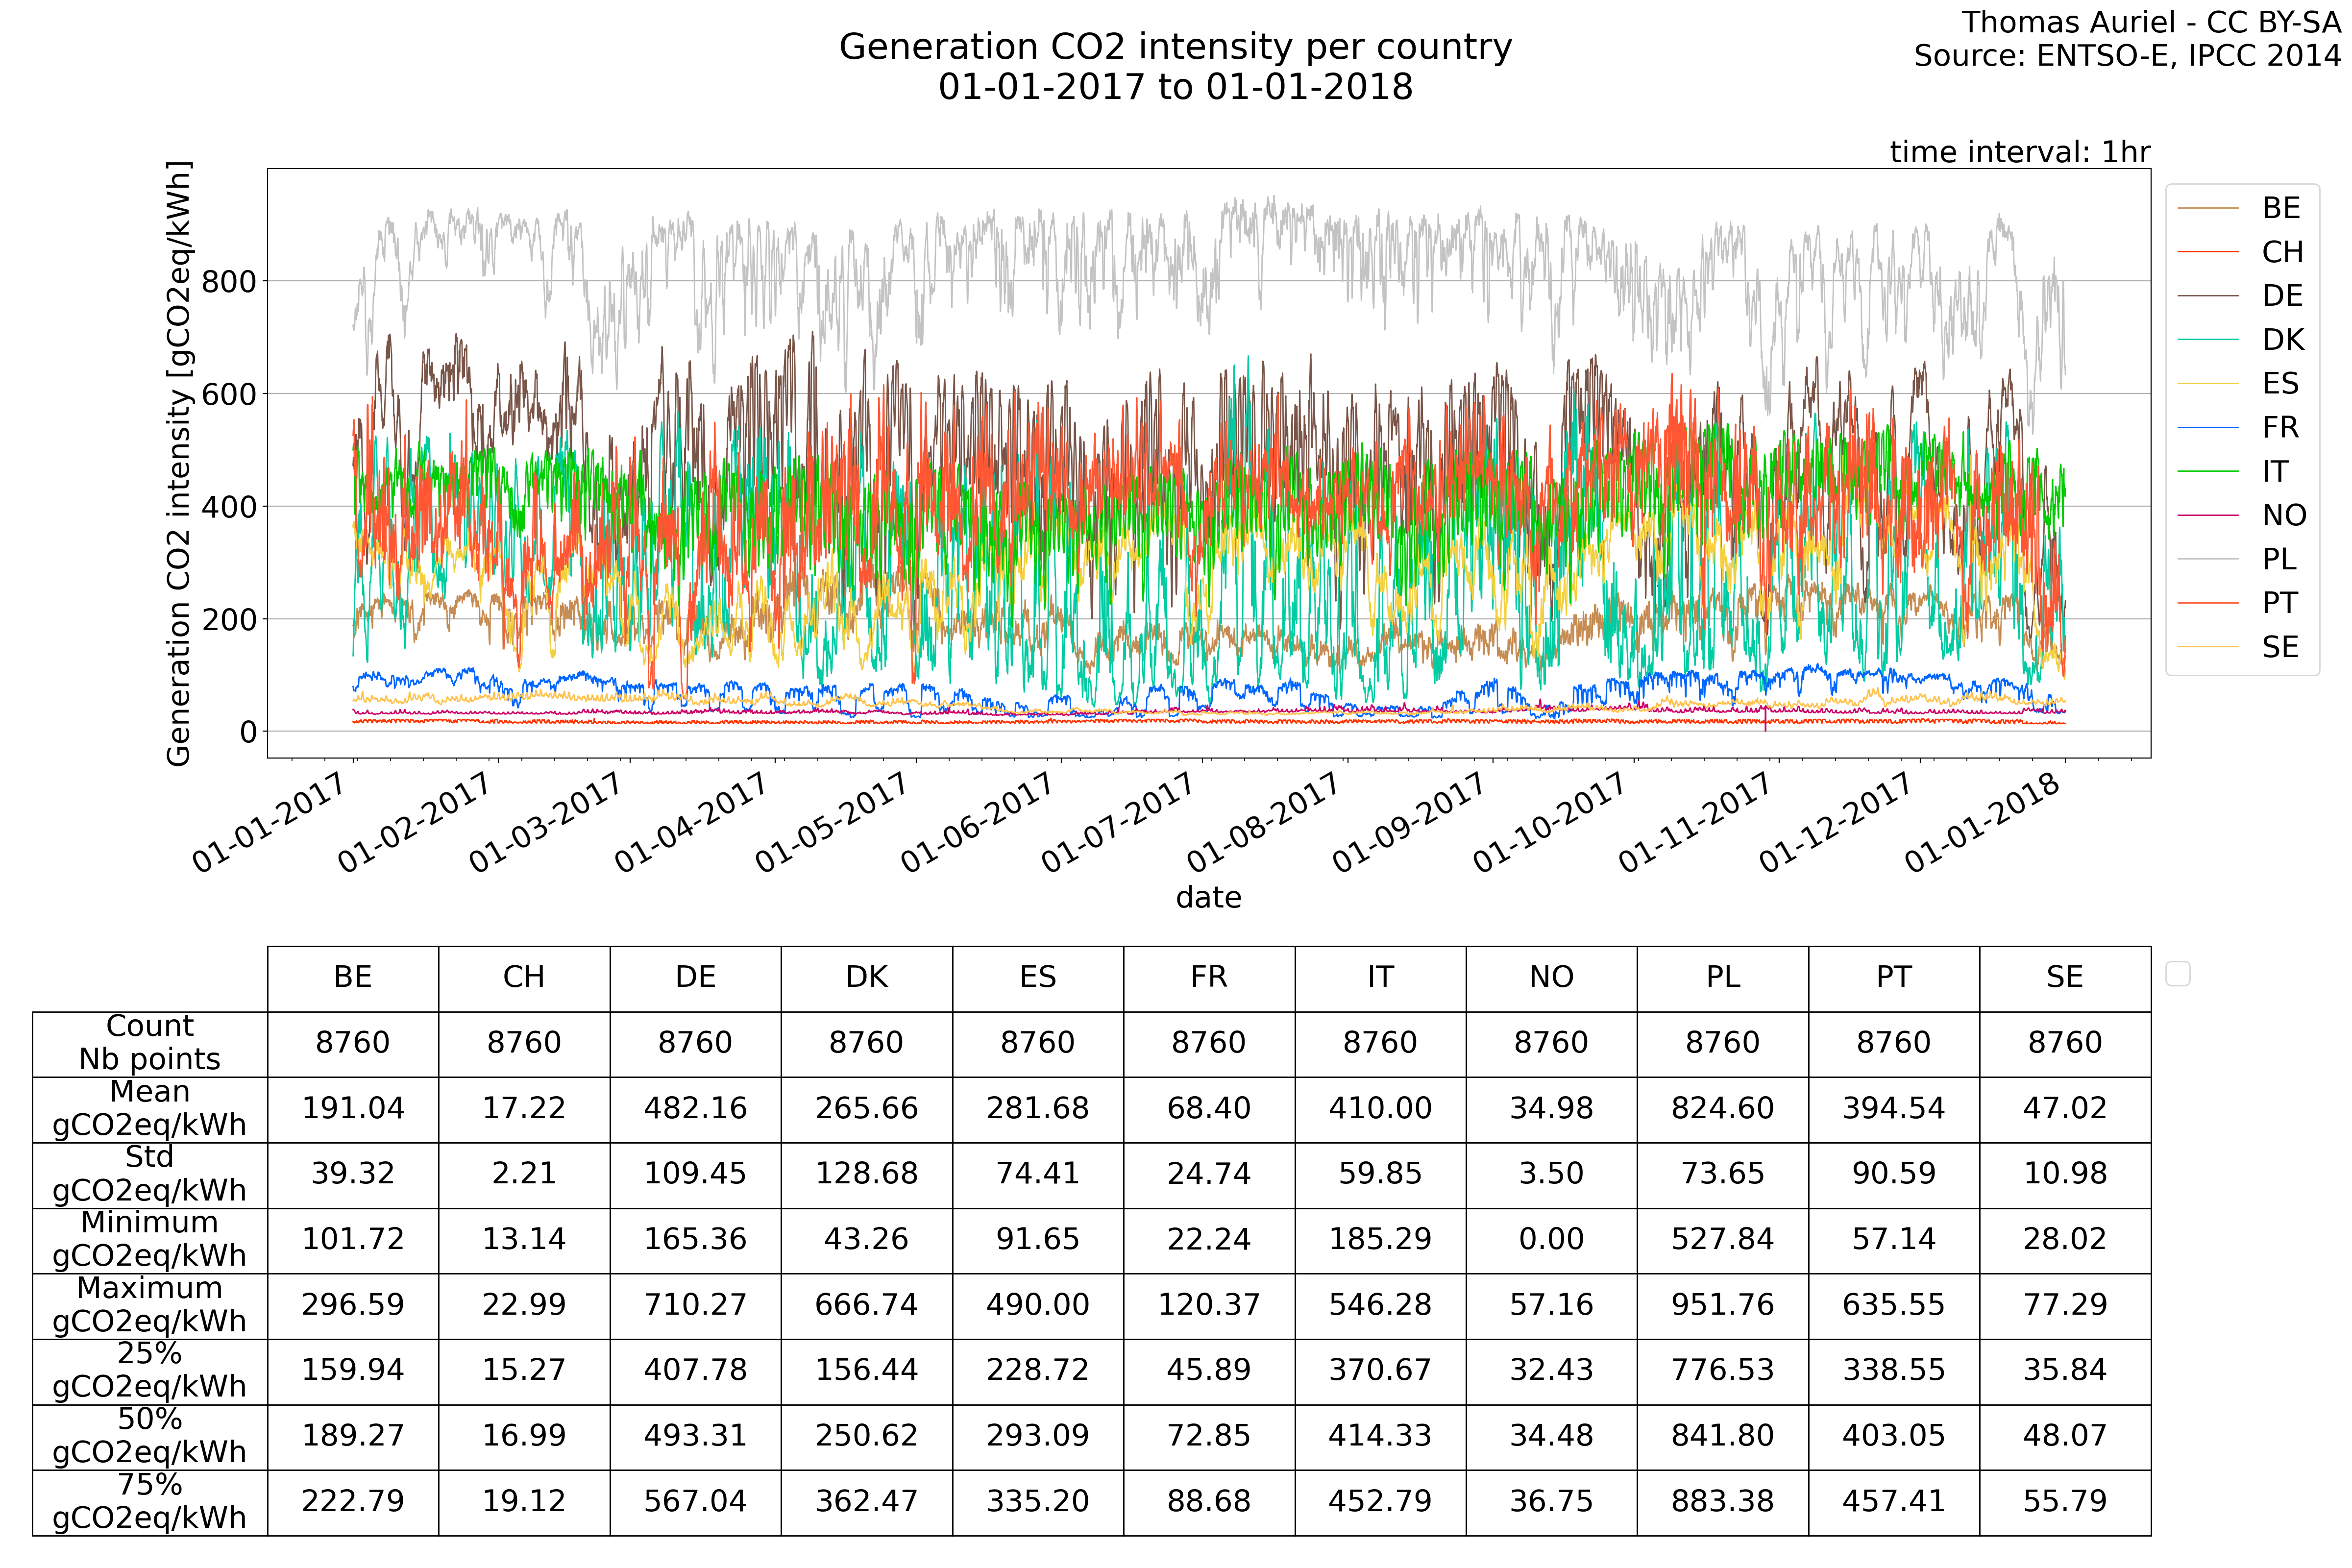
Task: Select the Maximum gCO2eq/kWh row header
Action: click(150, 1304)
